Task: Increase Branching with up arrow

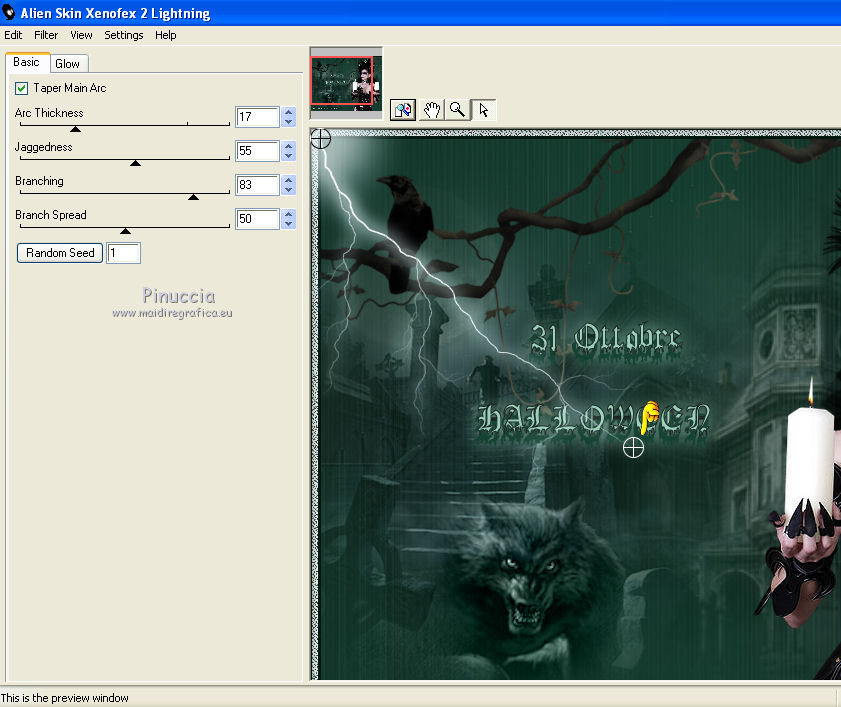Action: coord(289,180)
